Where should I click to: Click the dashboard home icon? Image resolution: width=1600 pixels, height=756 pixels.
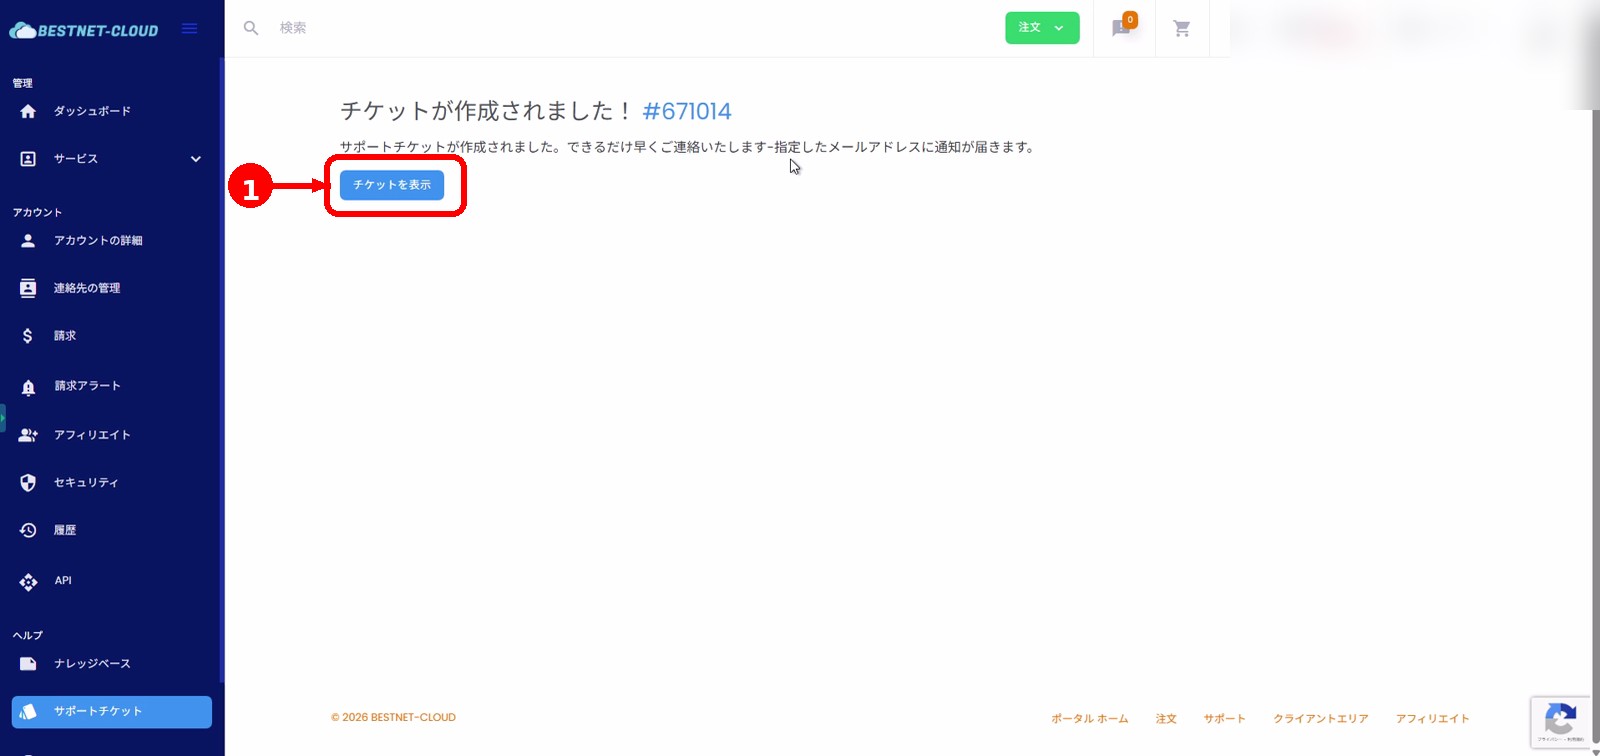[x=28, y=111]
